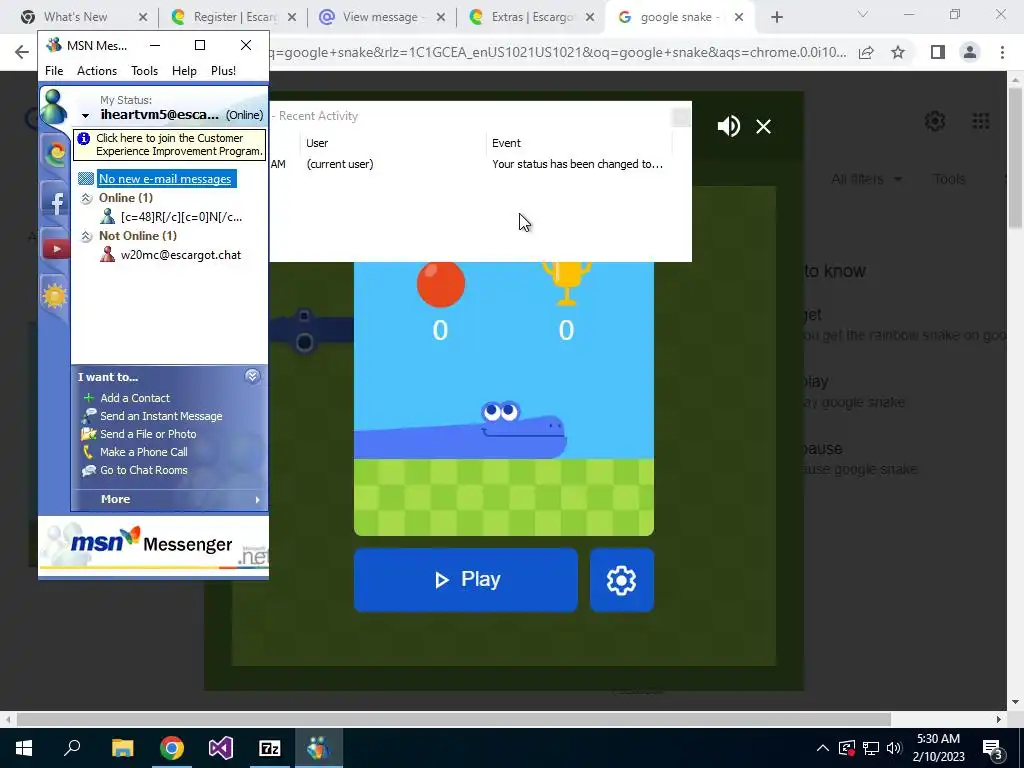Open the All filters dropdown in Google
This screenshot has height=768, width=1024.
click(866, 179)
